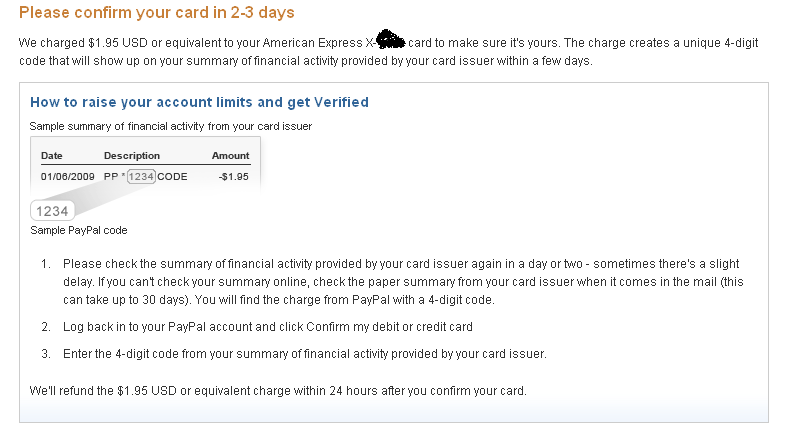Click the Date column header in the sample table
This screenshot has height=434, width=804.
click(x=53, y=156)
